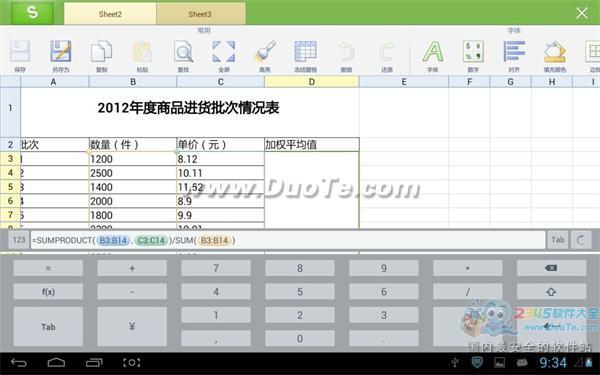Viewport: 600px width, 375px height.
Task: Tap the yen (¥) currency key
Action: tap(132, 326)
